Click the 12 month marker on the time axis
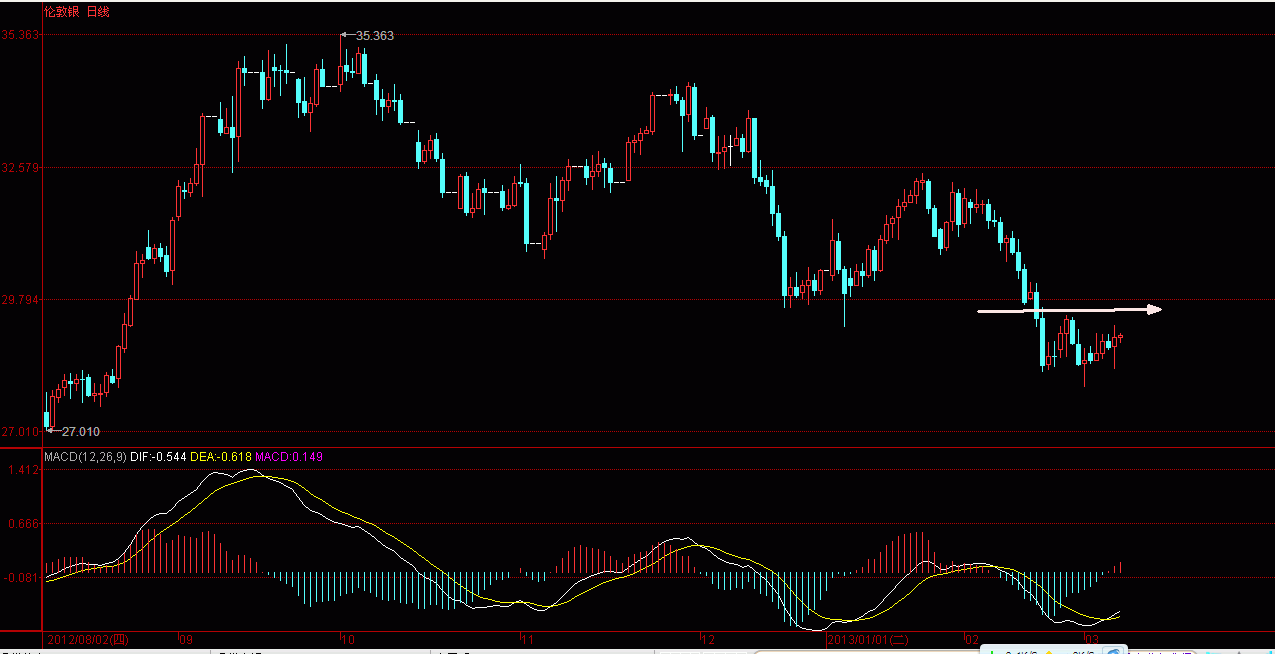The height and width of the screenshot is (654, 1275). coord(708,638)
